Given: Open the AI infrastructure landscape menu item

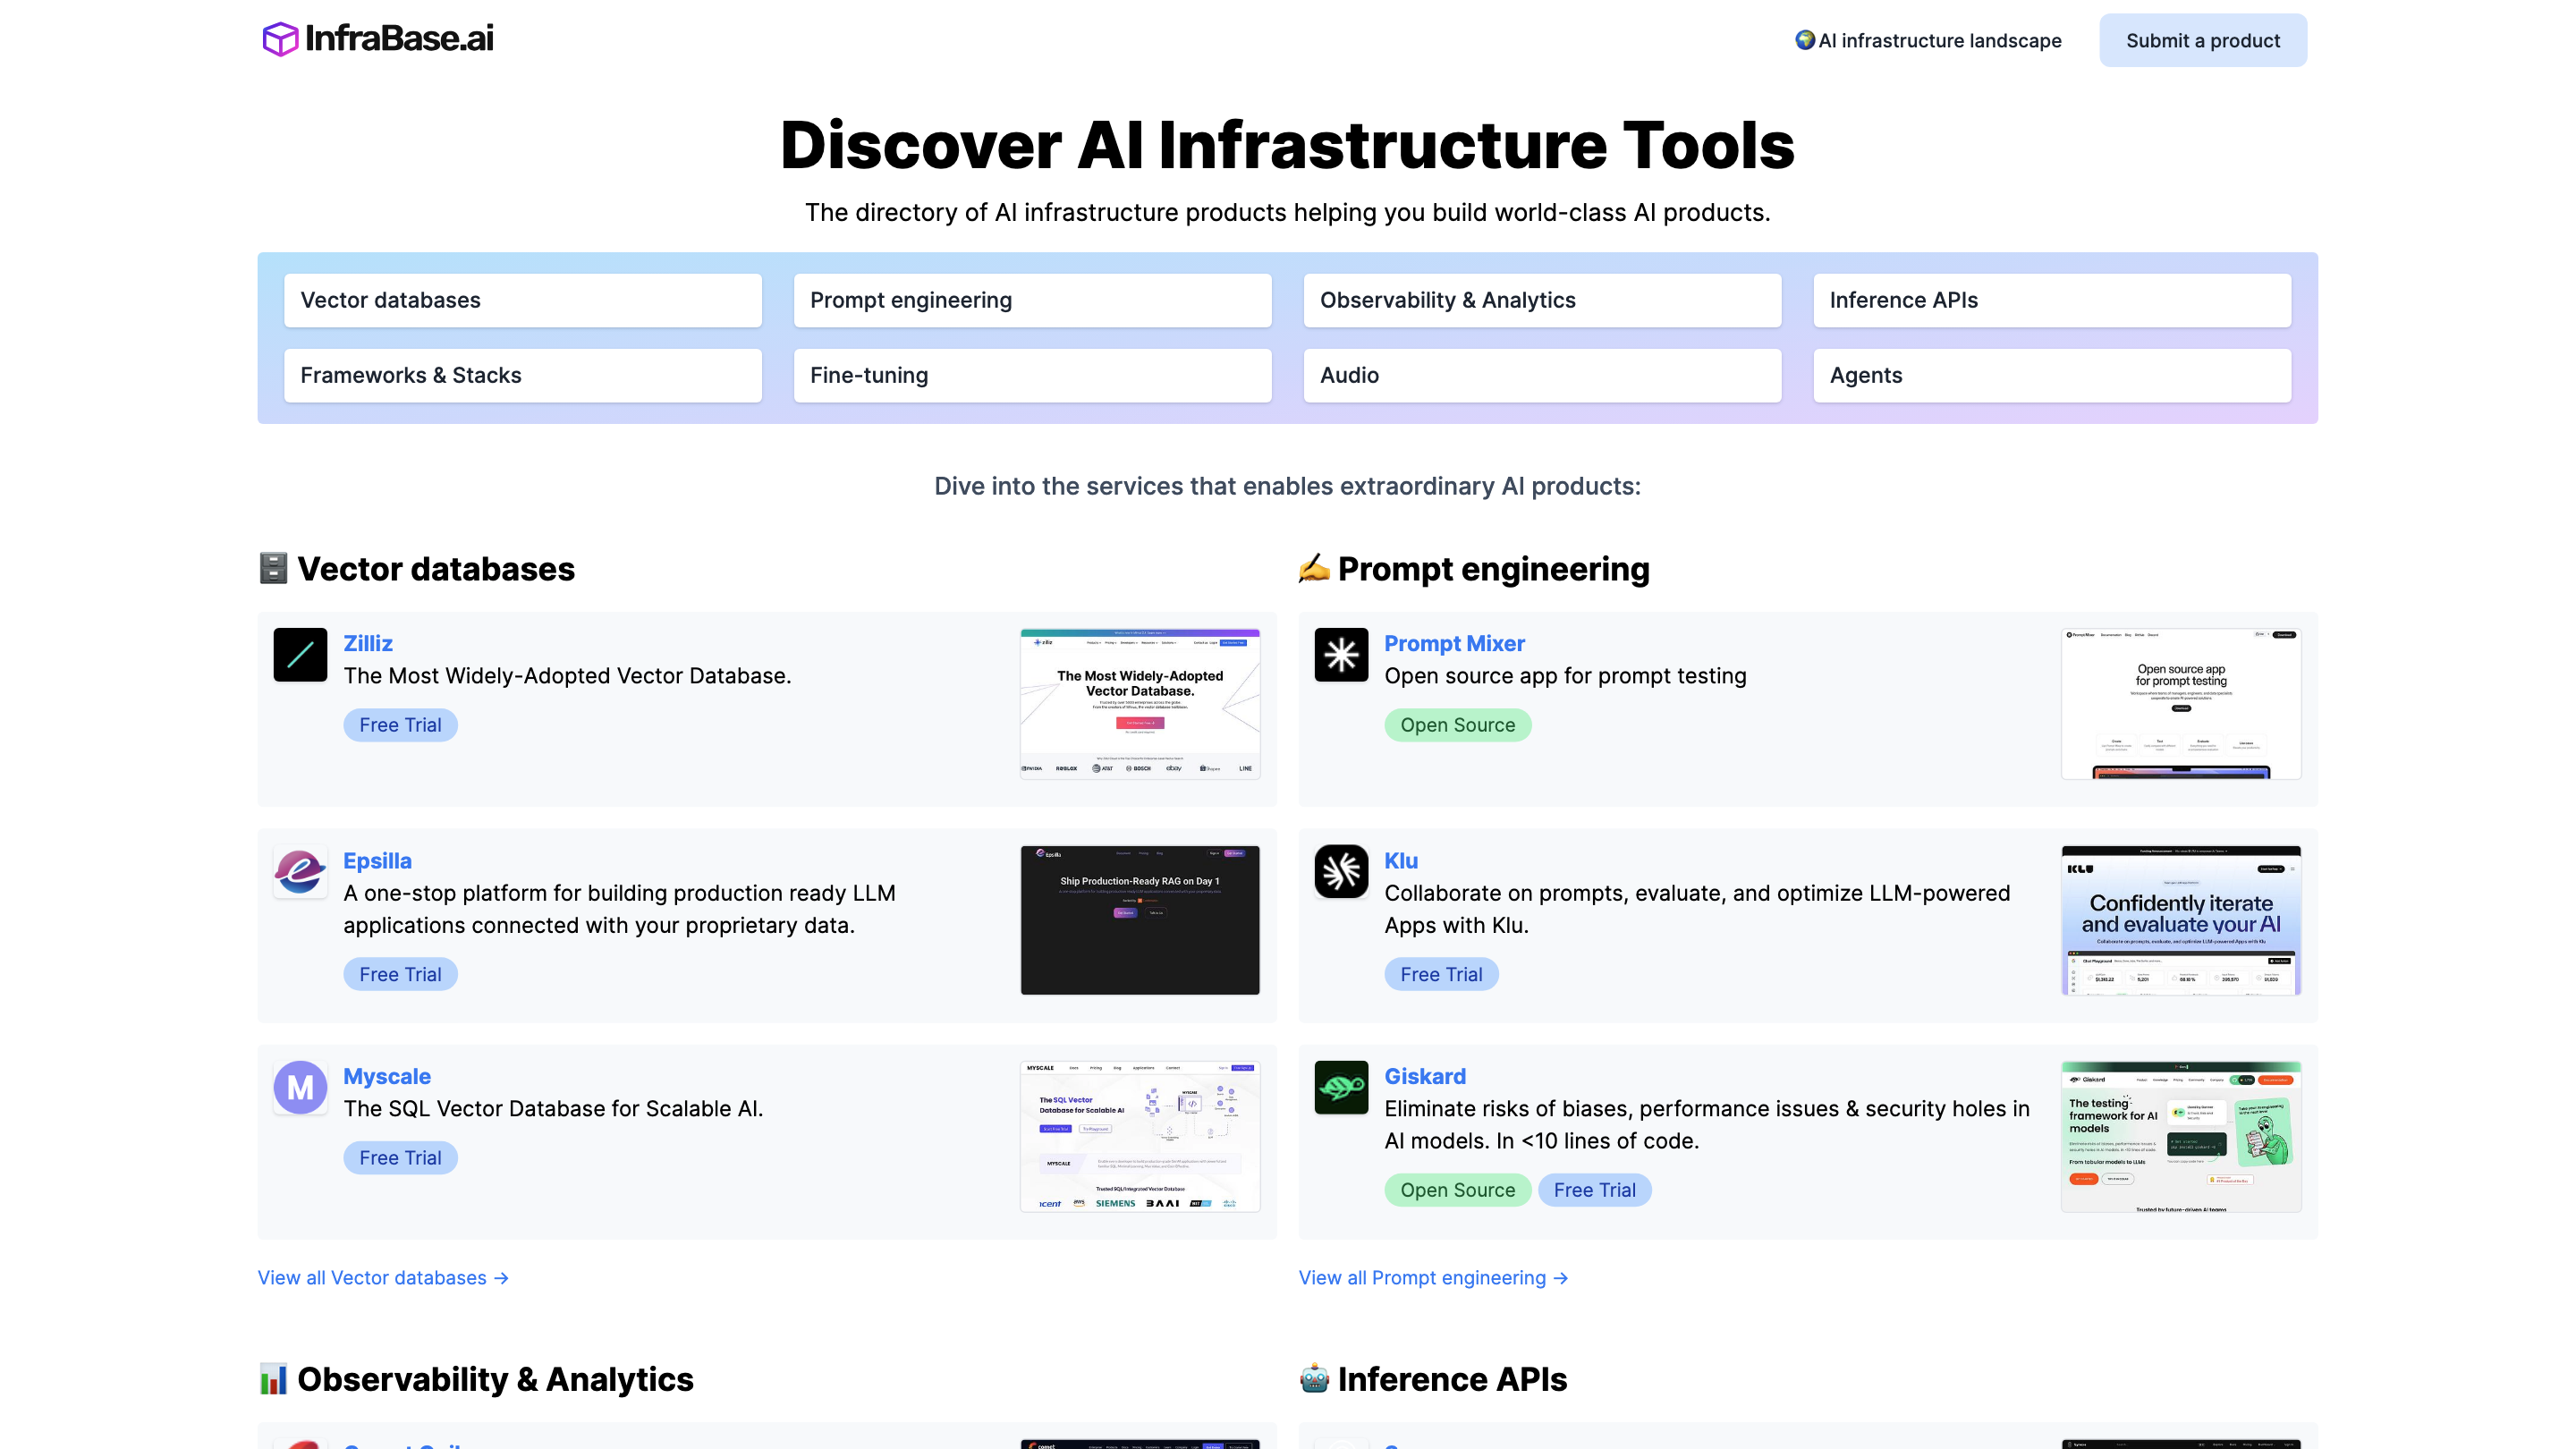Looking at the screenshot, I should click(1928, 40).
